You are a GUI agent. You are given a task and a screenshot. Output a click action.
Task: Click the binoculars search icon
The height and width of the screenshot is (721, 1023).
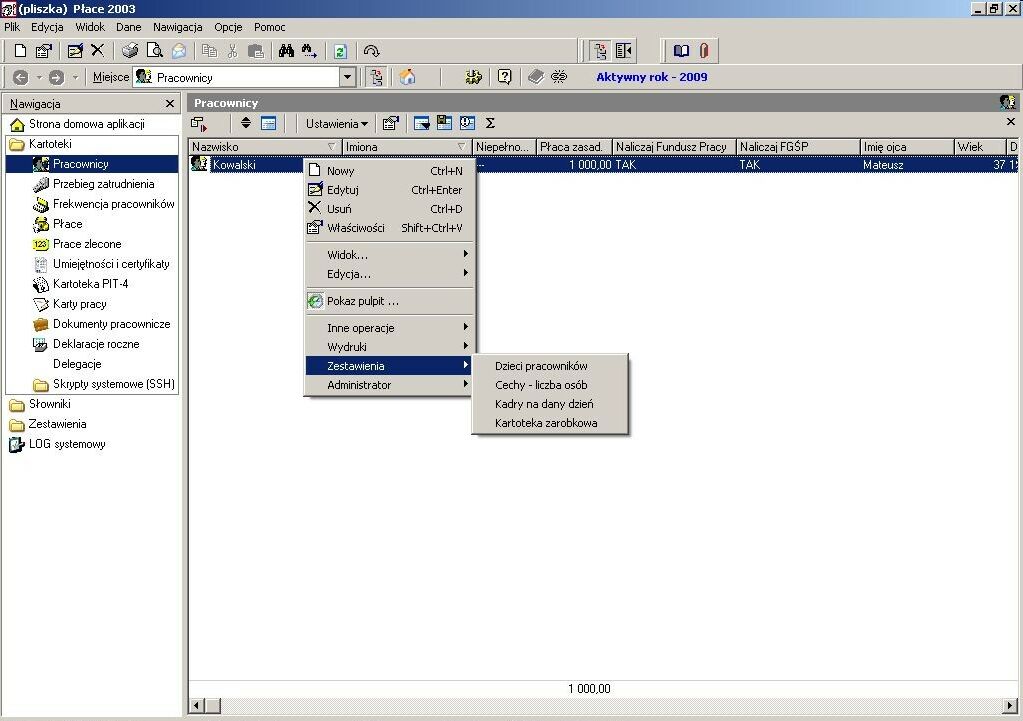[x=286, y=51]
